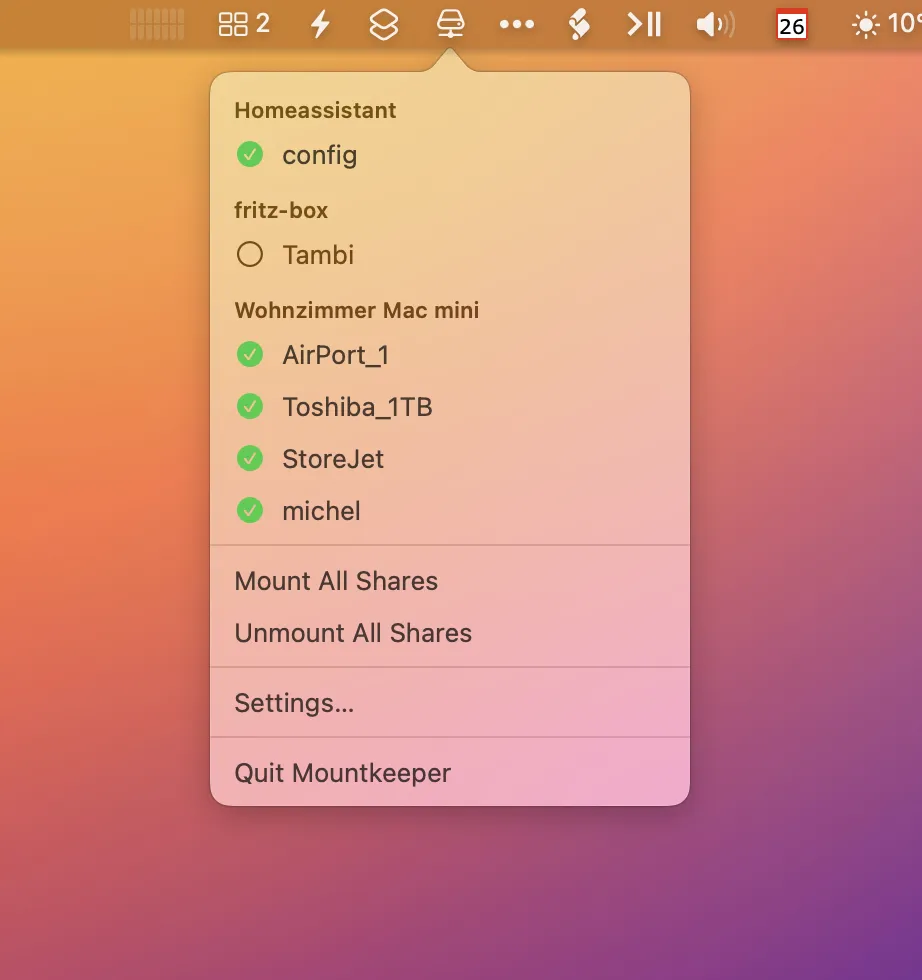Viewport: 922px width, 980px height.
Task: Choose Mount All Shares
Action: (336, 581)
